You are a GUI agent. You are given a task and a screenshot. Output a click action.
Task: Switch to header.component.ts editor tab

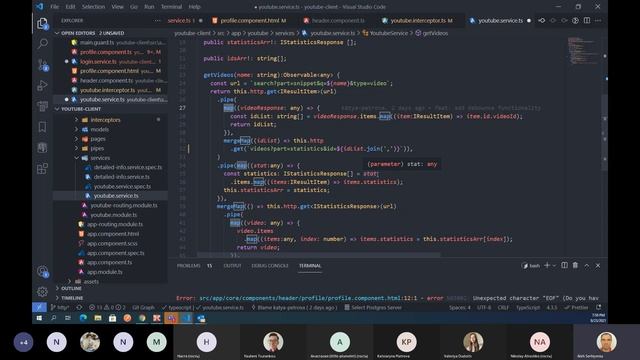[x=337, y=20]
